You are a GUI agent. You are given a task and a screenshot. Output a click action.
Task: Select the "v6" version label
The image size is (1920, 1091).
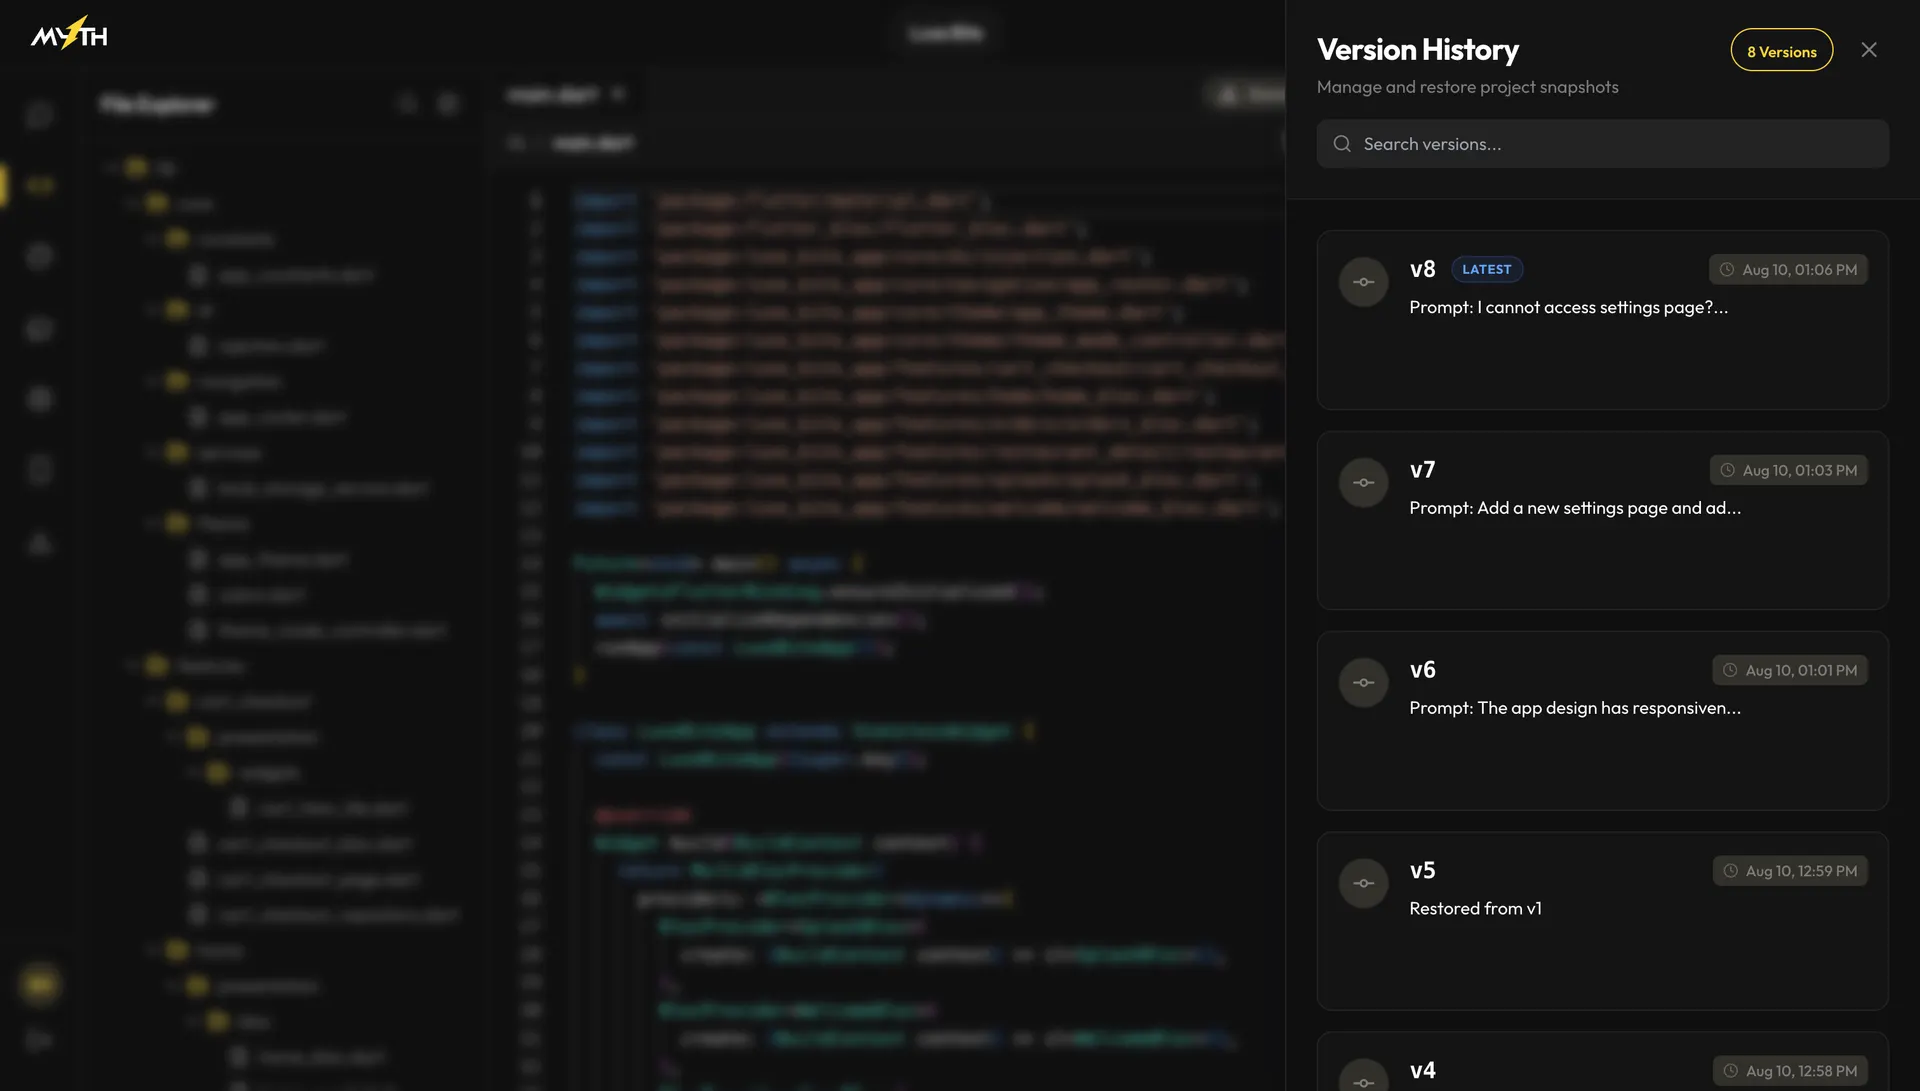[1422, 670]
